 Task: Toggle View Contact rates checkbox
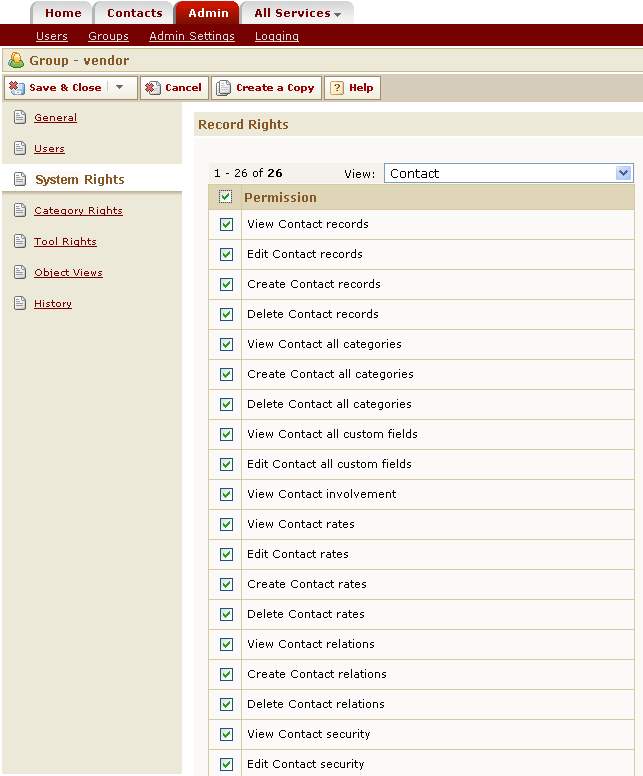[226, 524]
